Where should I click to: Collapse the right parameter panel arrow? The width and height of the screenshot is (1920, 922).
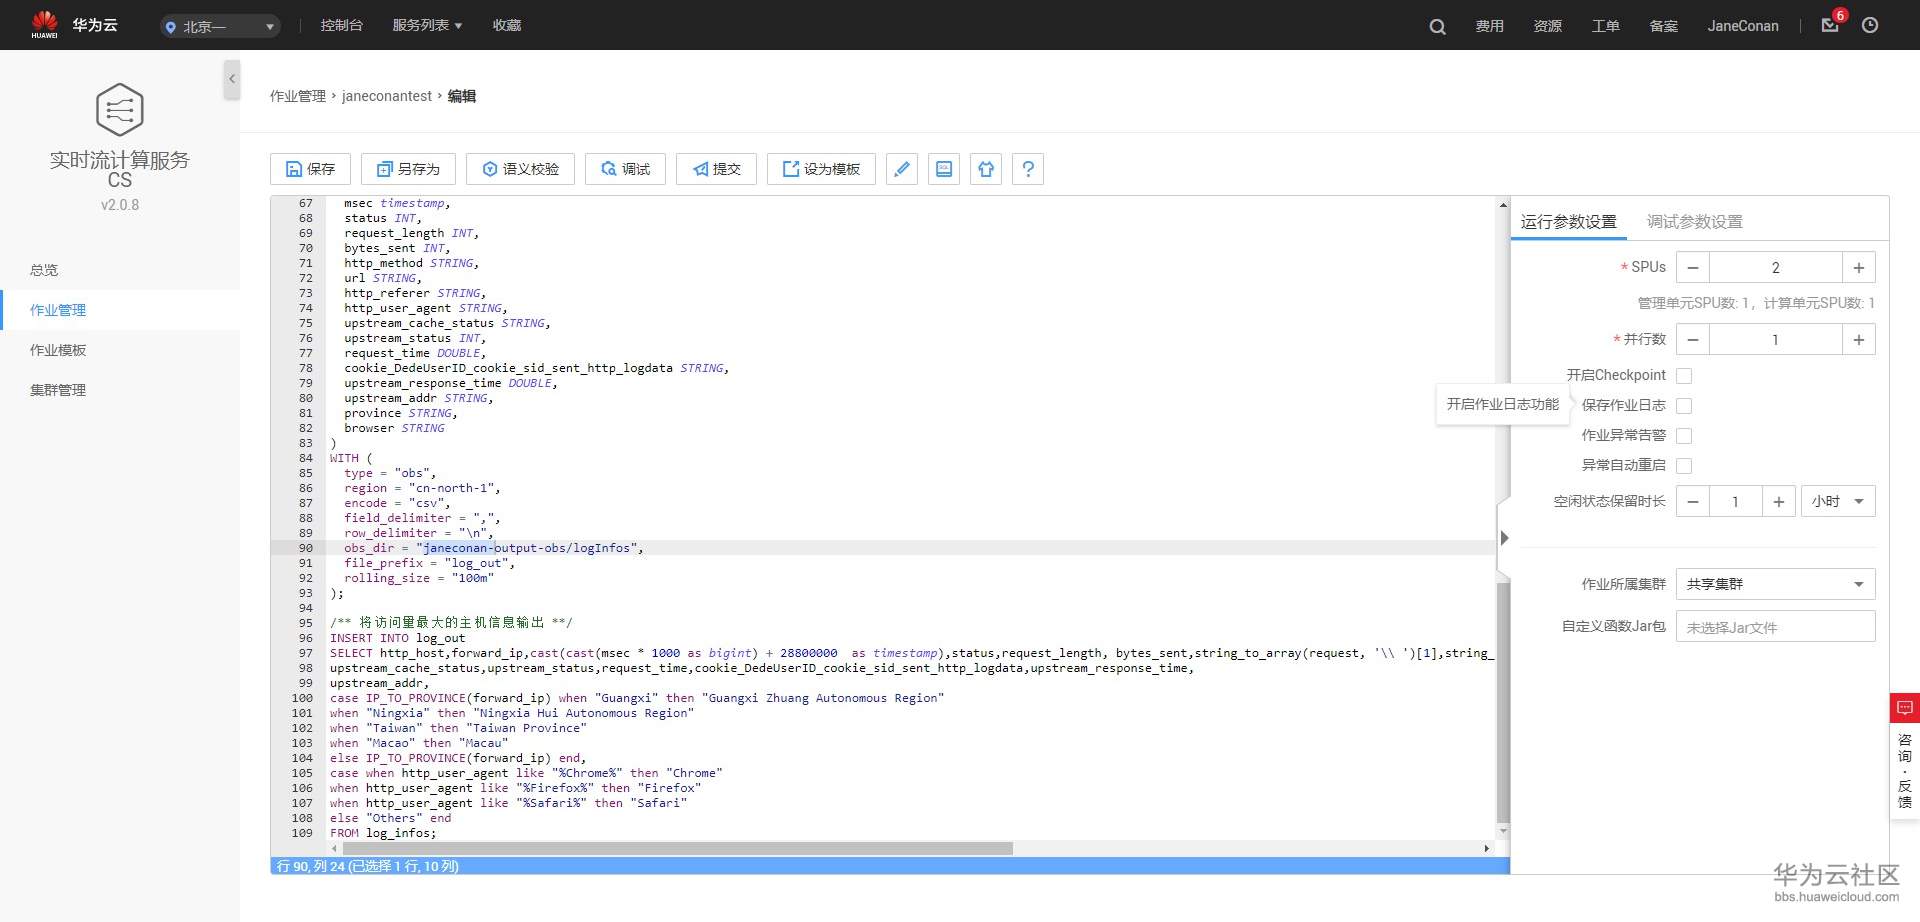1505,538
